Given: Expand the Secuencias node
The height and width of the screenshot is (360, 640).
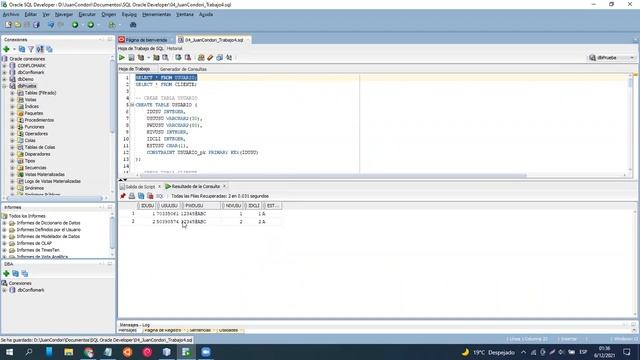Looking at the screenshot, I should pos(12,168).
